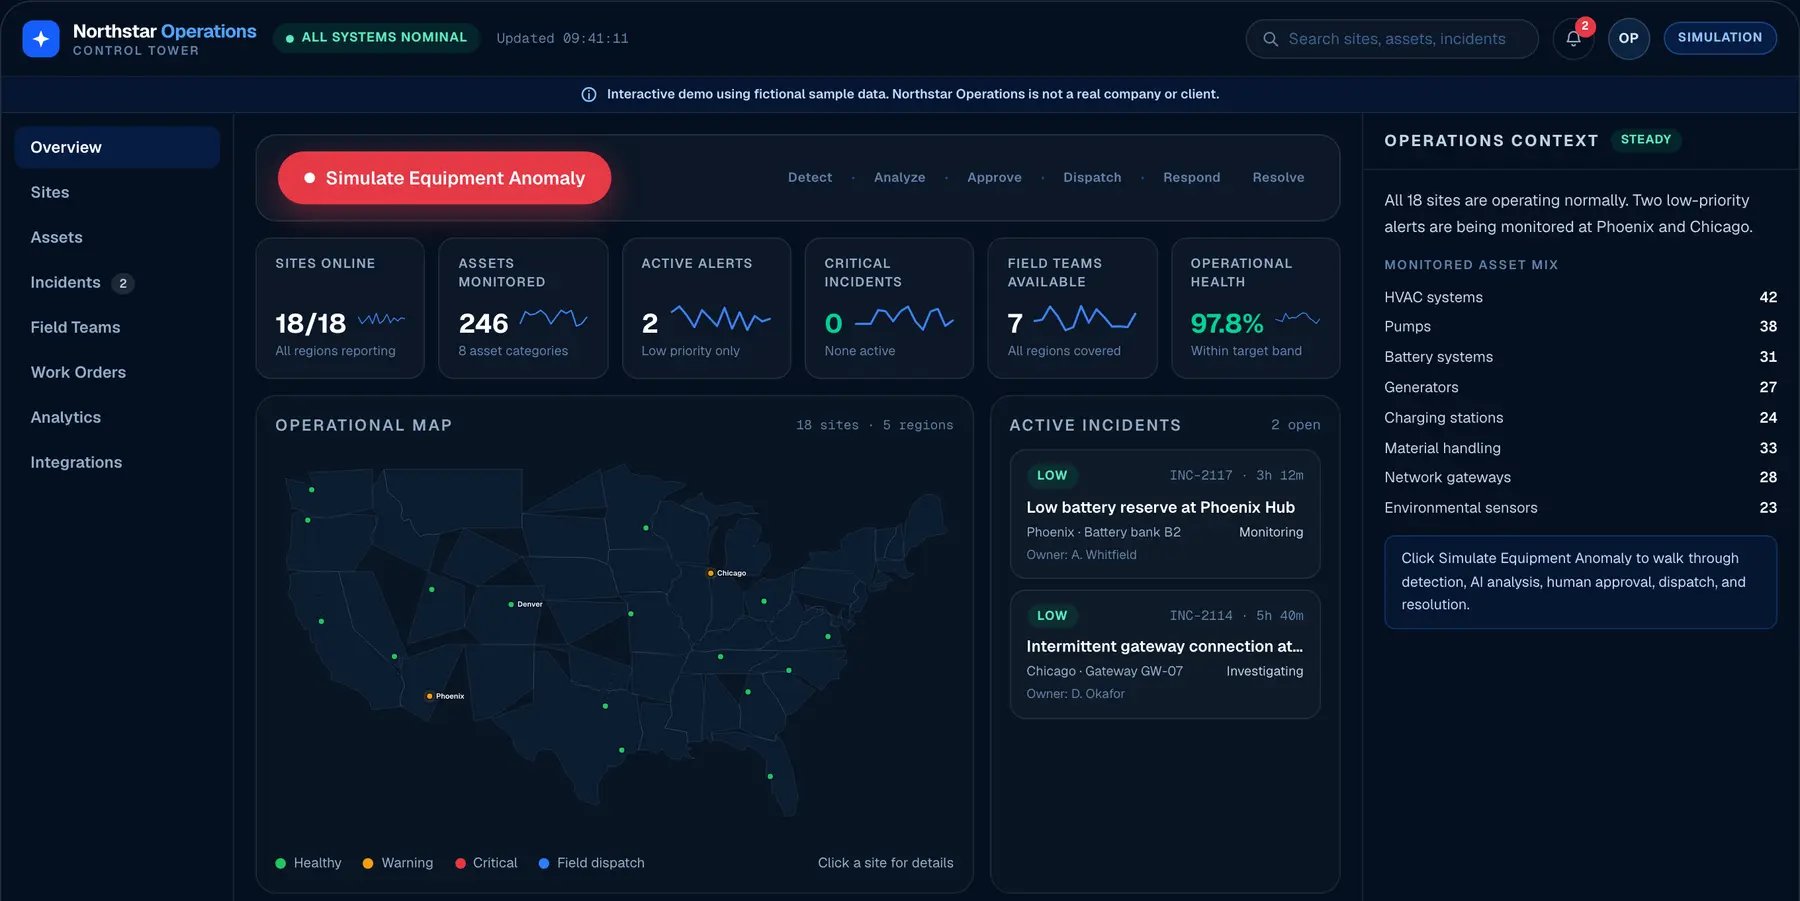Click the LOW badge on INC-2114
Screen dimensions: 1800x901
point(1052,616)
